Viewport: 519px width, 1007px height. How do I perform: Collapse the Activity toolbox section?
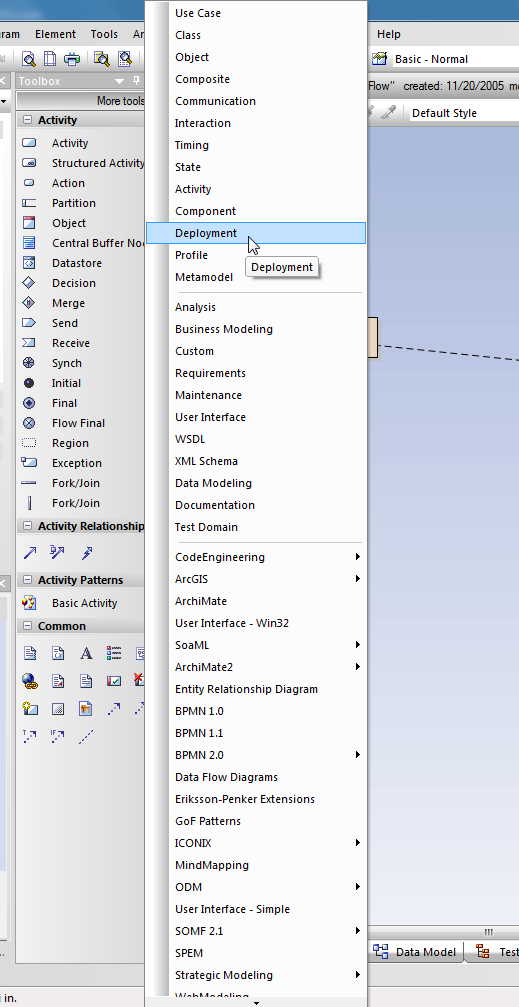28,120
